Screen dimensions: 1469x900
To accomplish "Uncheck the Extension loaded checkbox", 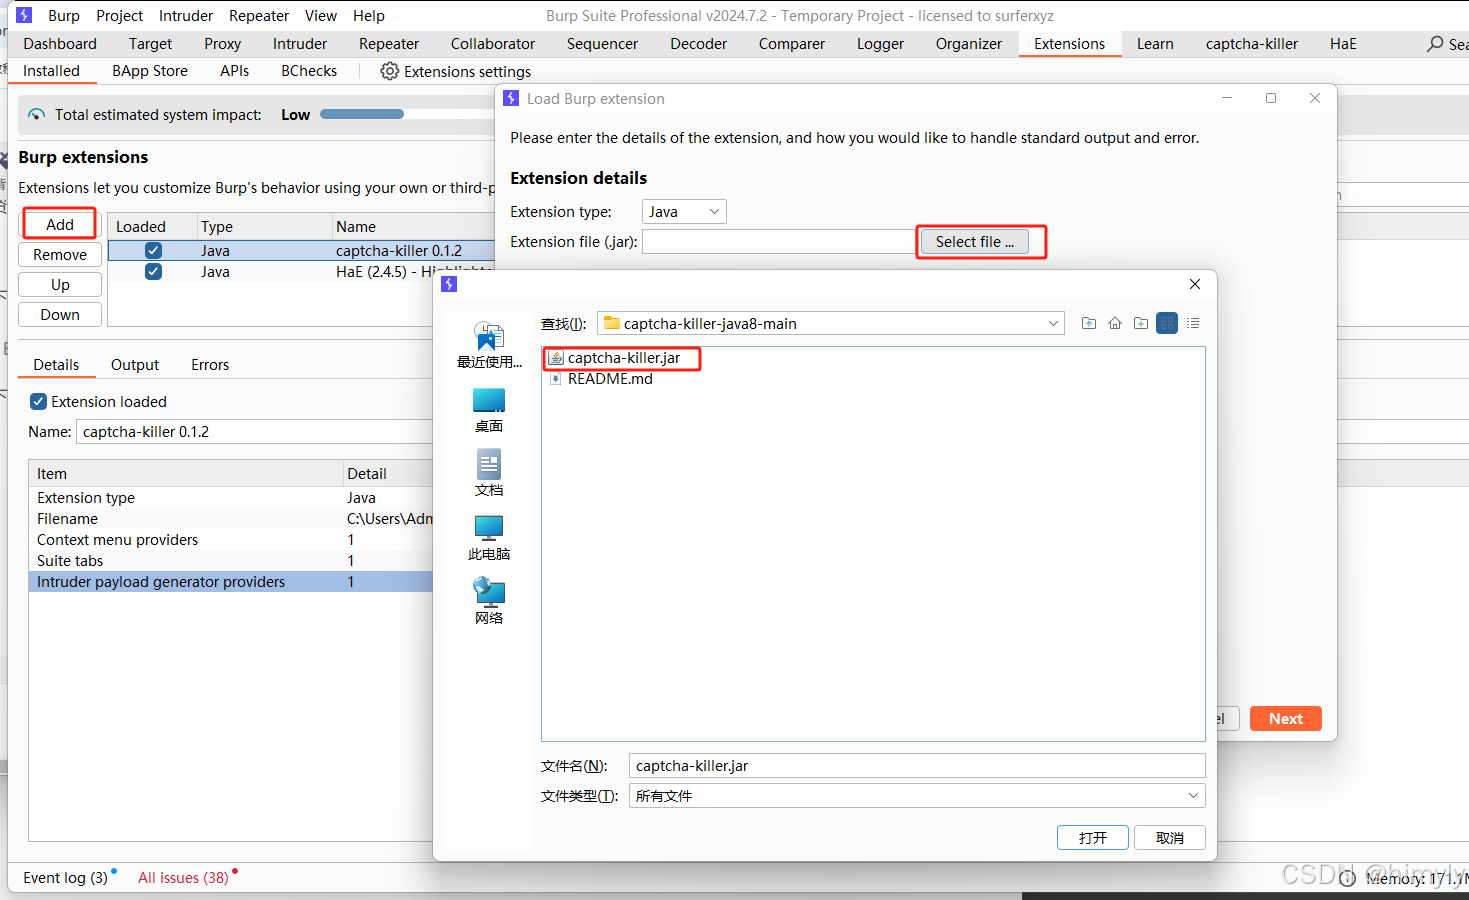I will tap(39, 402).
